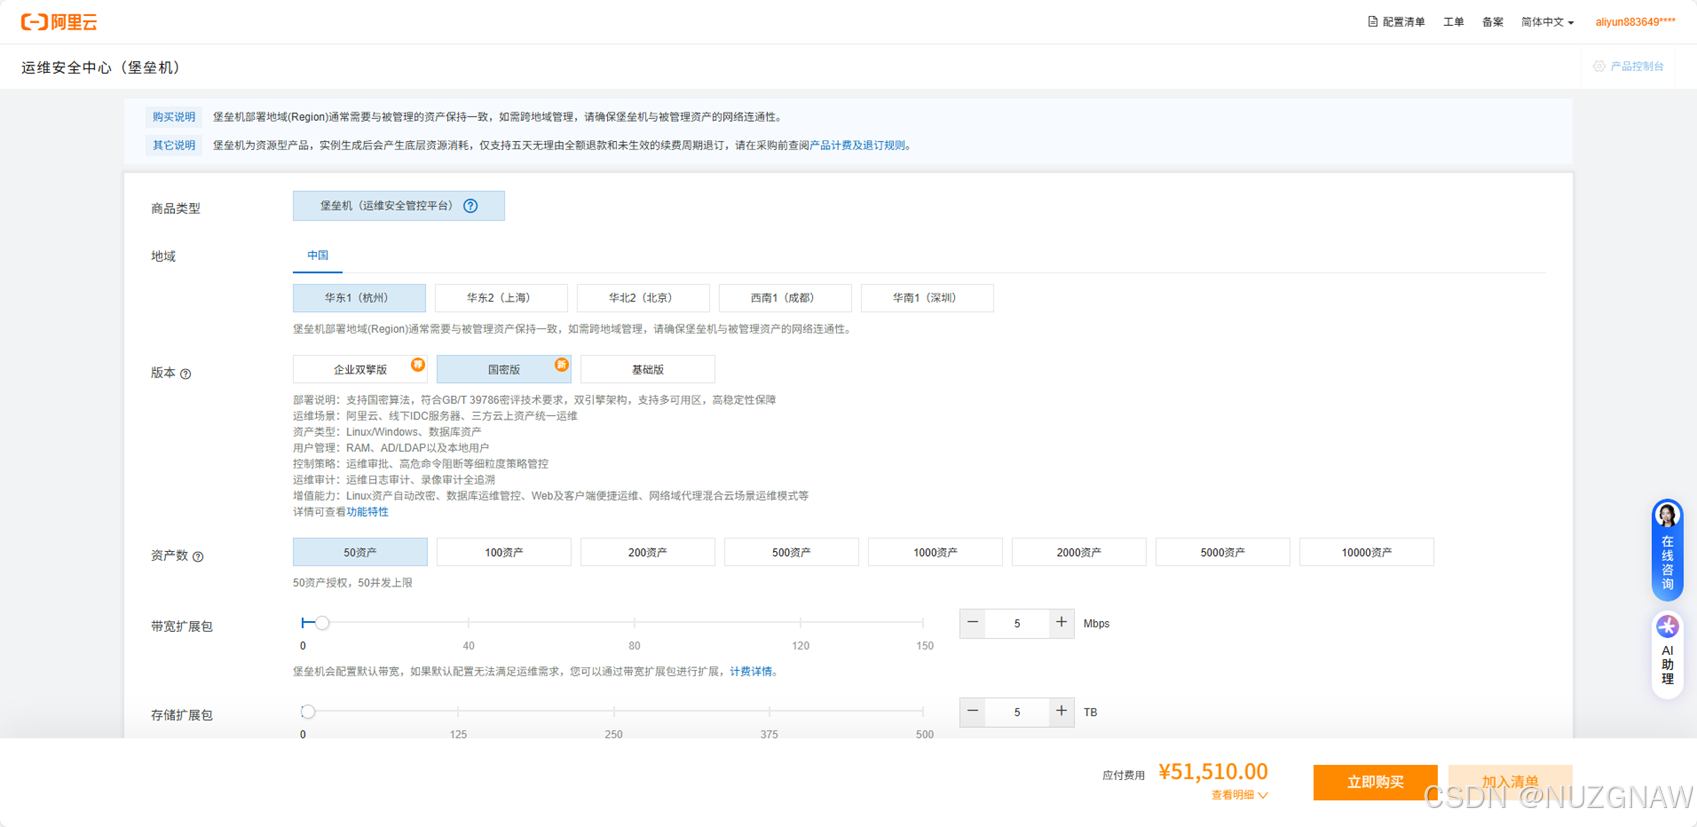1697x827 pixels.
Task: Select 1000资产 asset count
Action: [935, 552]
